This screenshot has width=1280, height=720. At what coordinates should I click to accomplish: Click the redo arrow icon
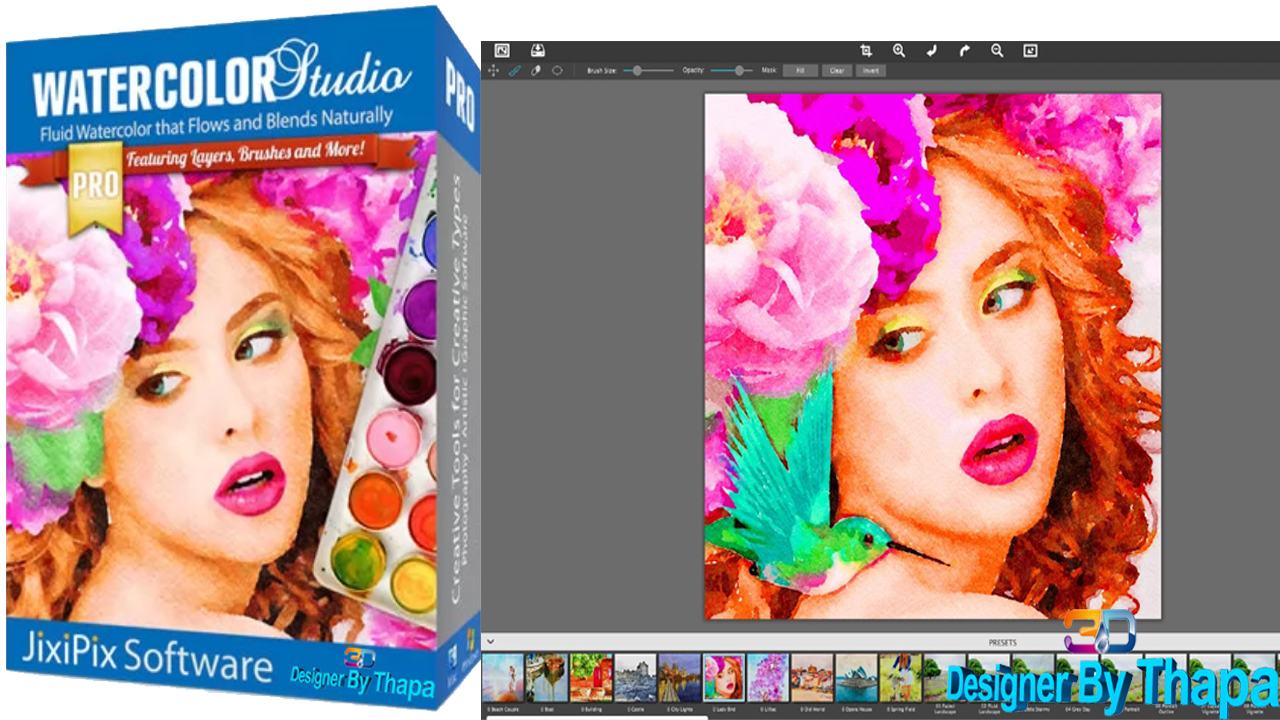[964, 50]
